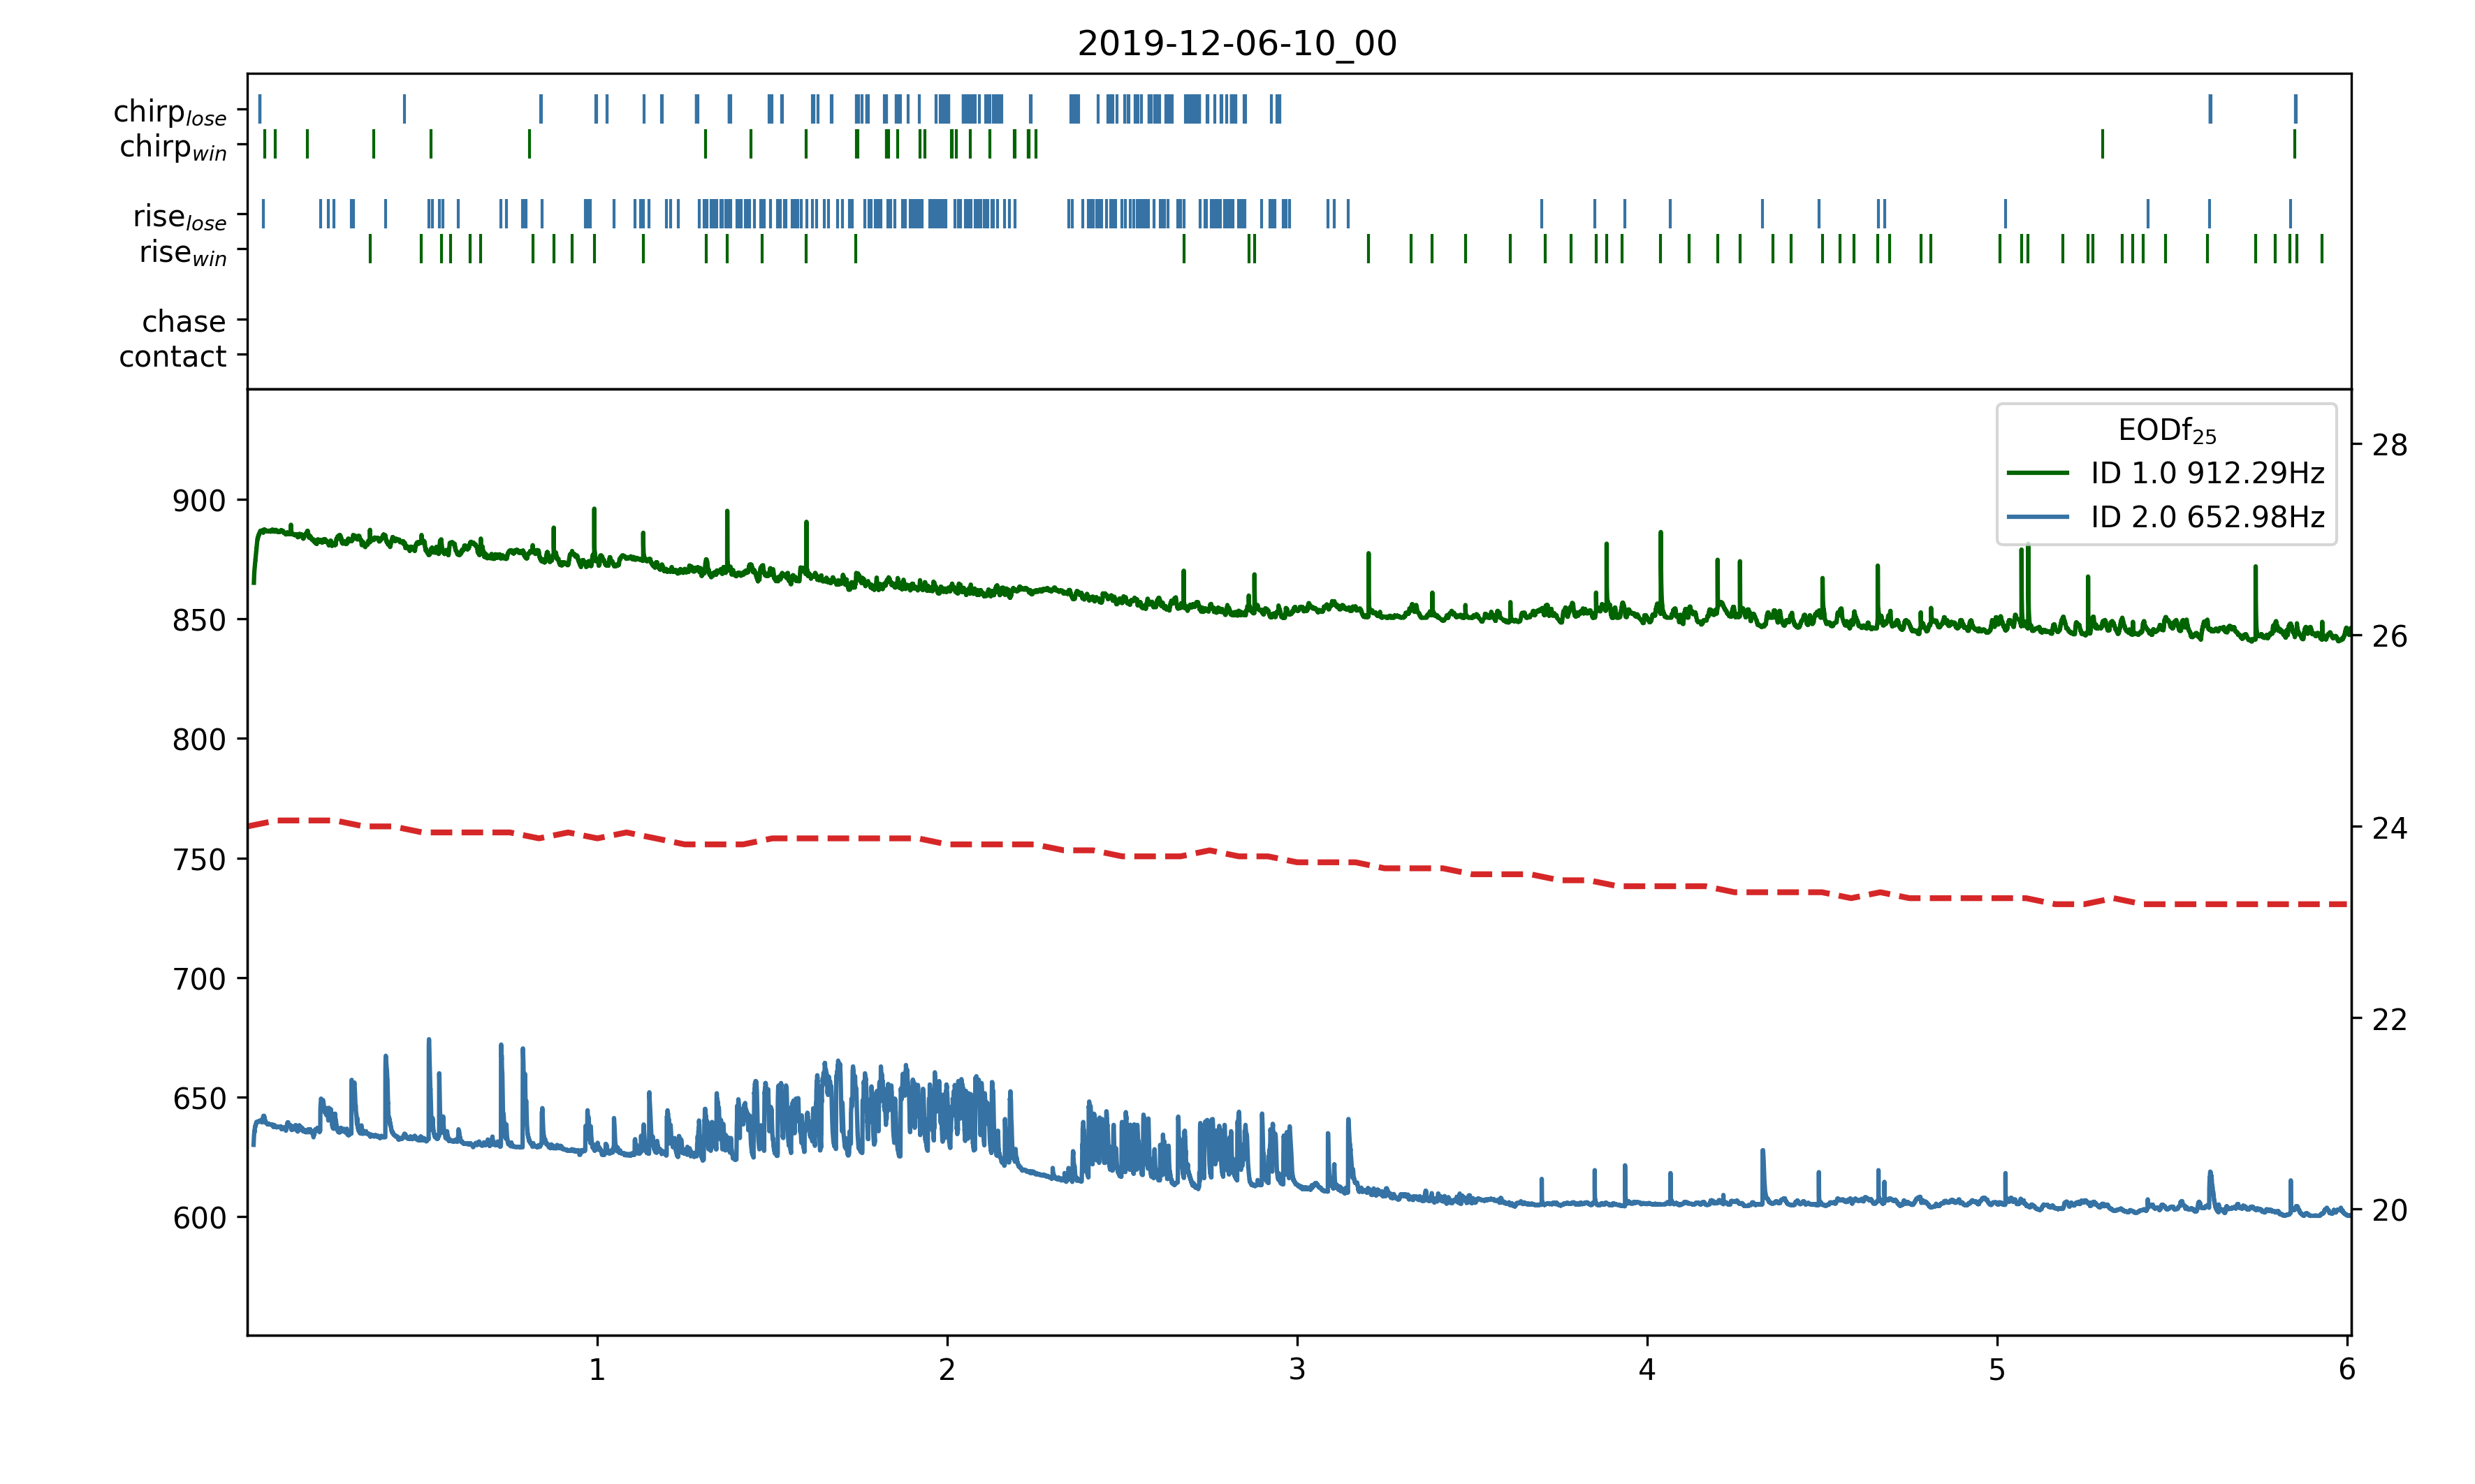Click the green legend line for ID 1.0
This screenshot has width=2475, height=1484.
2037,473
